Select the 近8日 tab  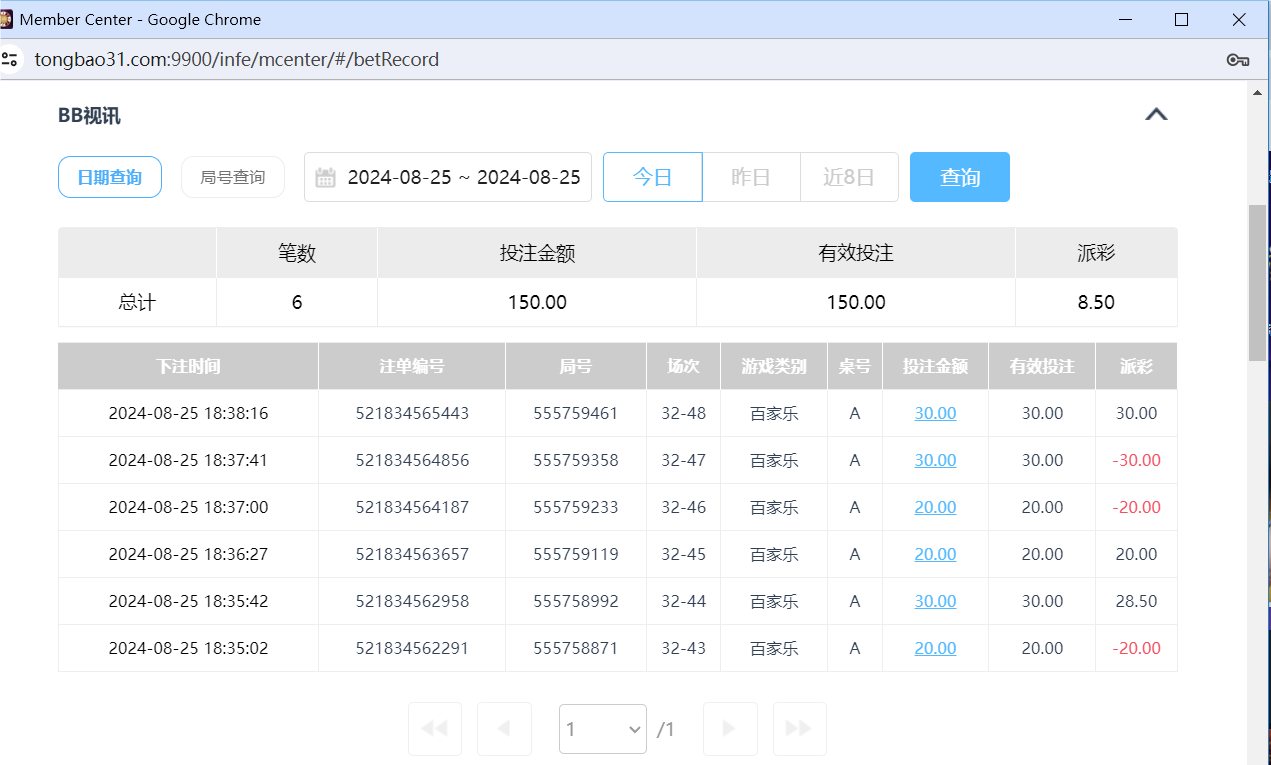pyautogui.click(x=848, y=176)
